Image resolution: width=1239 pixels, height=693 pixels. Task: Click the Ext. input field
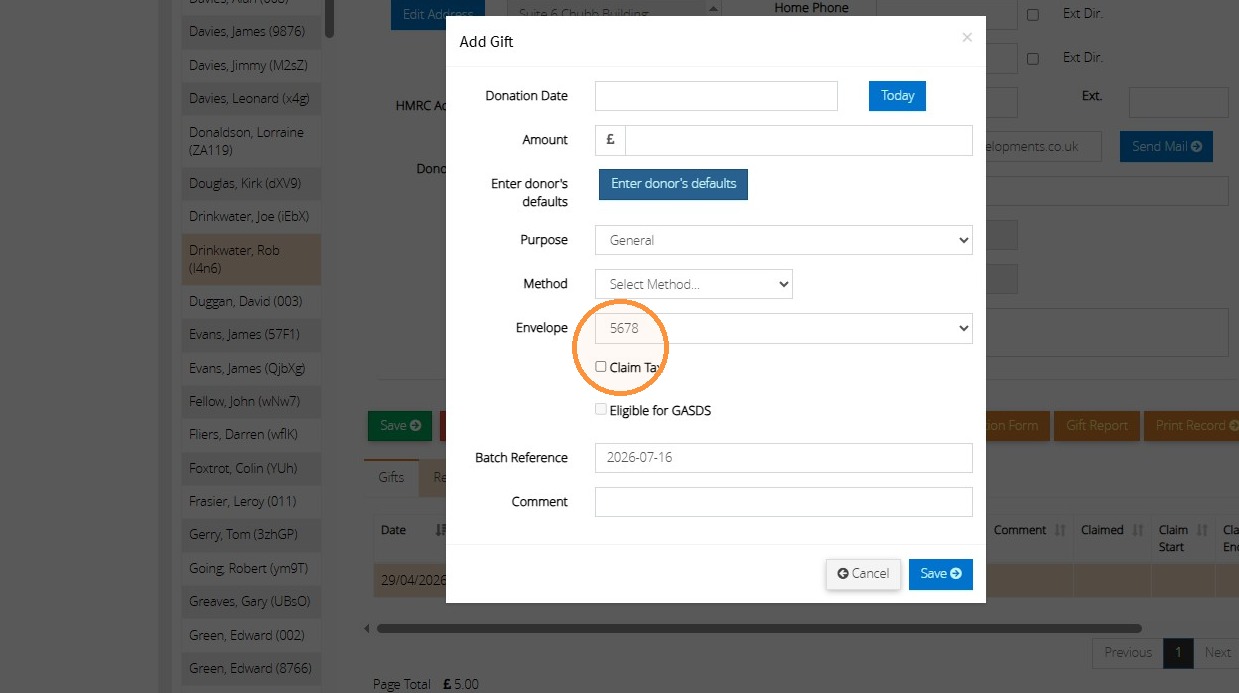pyautogui.click(x=1178, y=102)
